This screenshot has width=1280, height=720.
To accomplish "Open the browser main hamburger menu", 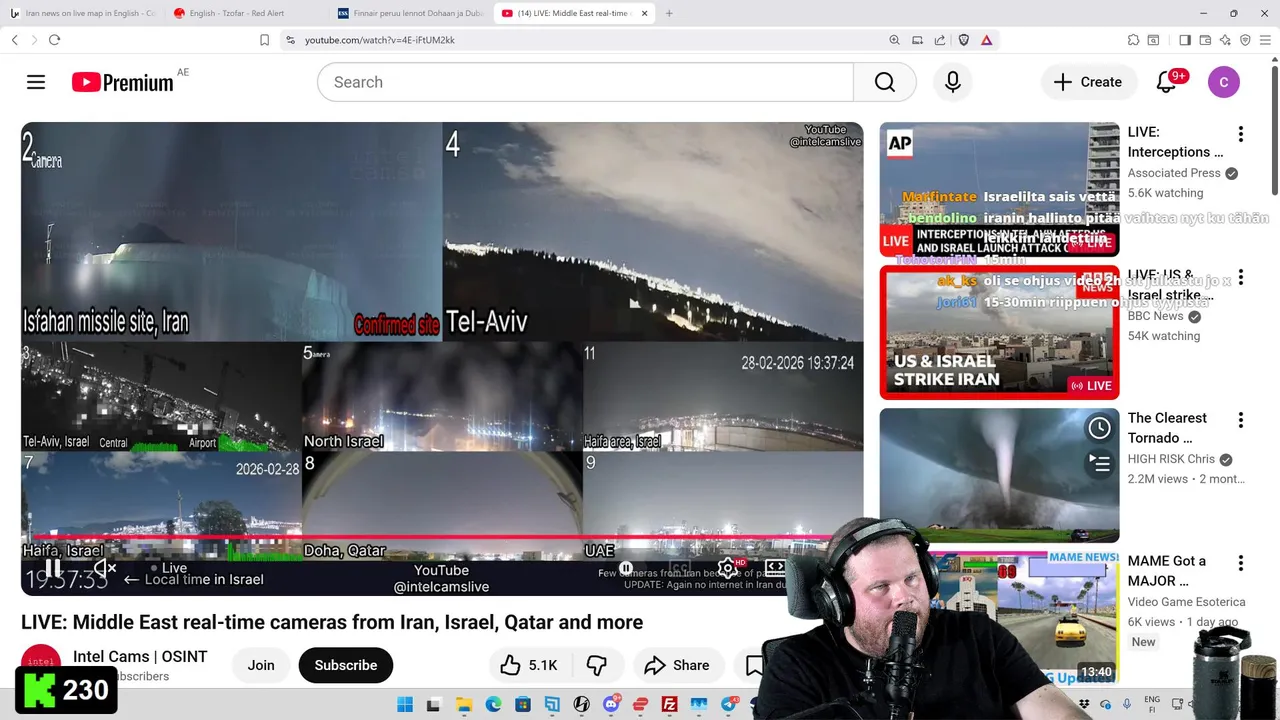I will point(1266,40).
